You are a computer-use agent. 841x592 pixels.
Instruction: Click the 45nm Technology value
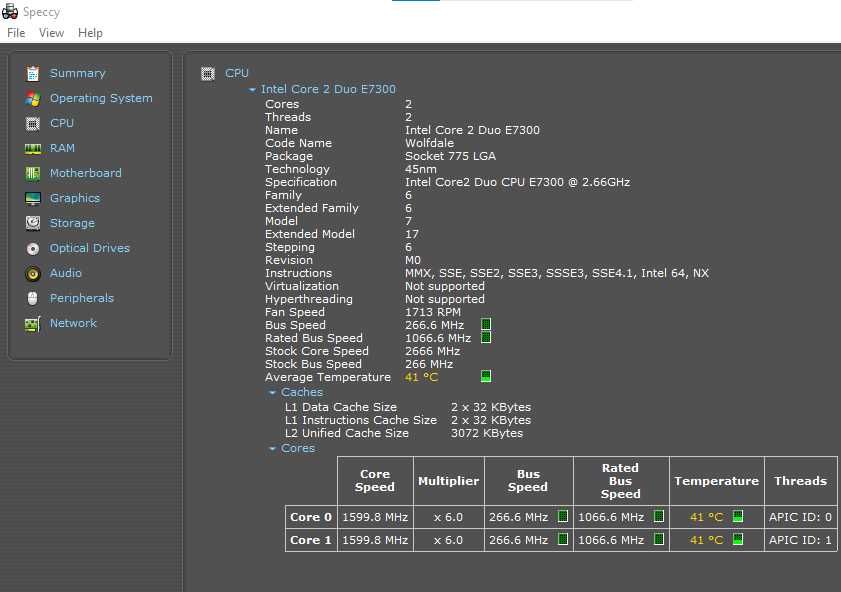[x=420, y=169]
